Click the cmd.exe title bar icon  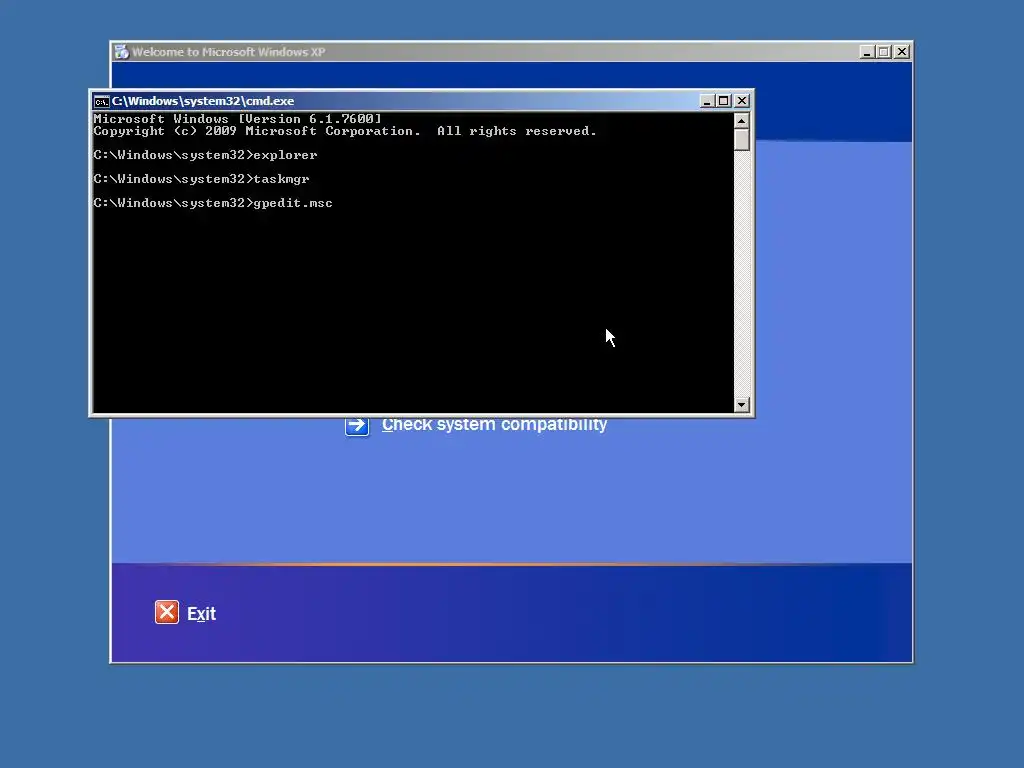point(101,101)
